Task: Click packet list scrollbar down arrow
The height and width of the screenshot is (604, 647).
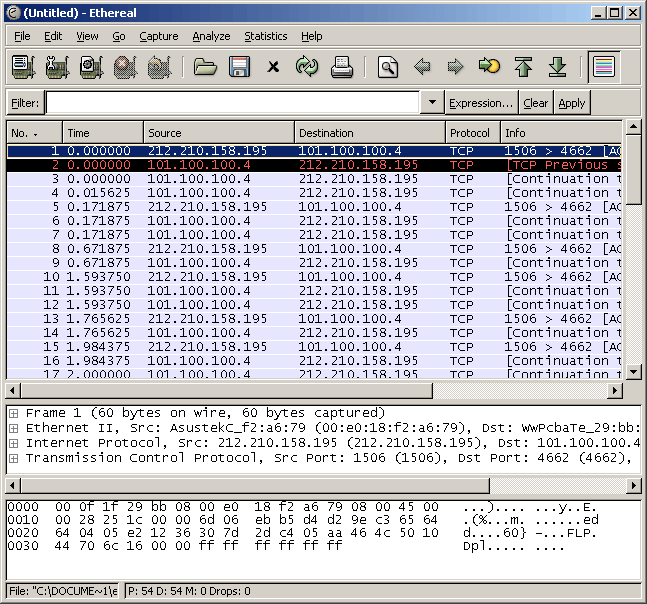Action: click(633, 371)
